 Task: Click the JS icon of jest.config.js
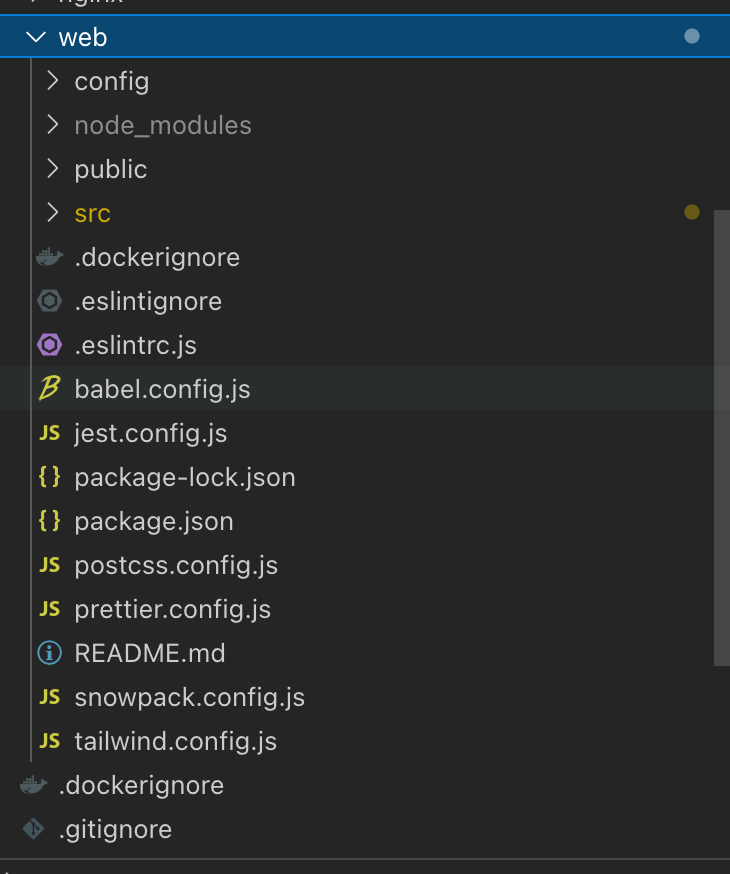[49, 433]
